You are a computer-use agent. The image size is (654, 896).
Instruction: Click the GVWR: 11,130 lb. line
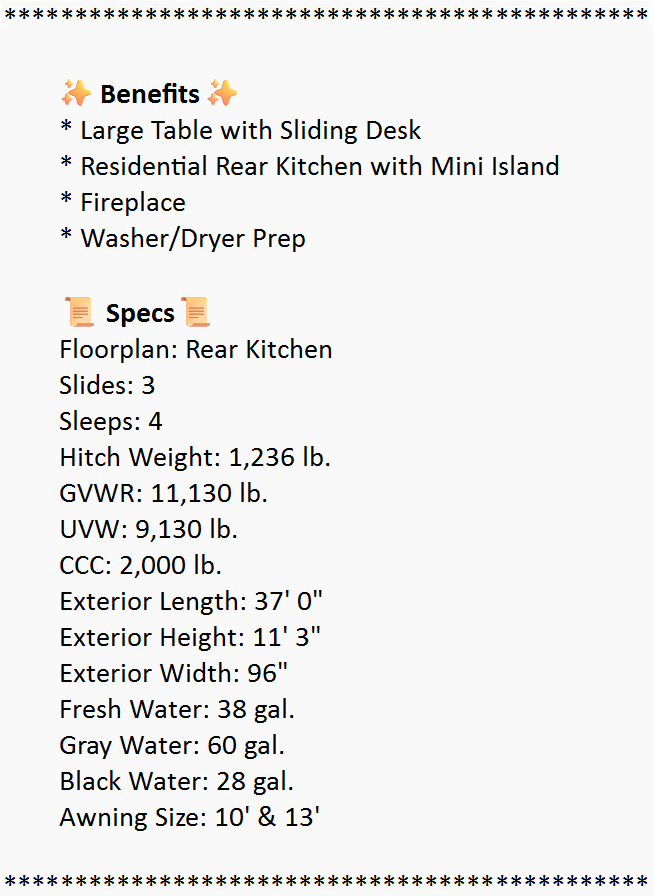point(163,493)
